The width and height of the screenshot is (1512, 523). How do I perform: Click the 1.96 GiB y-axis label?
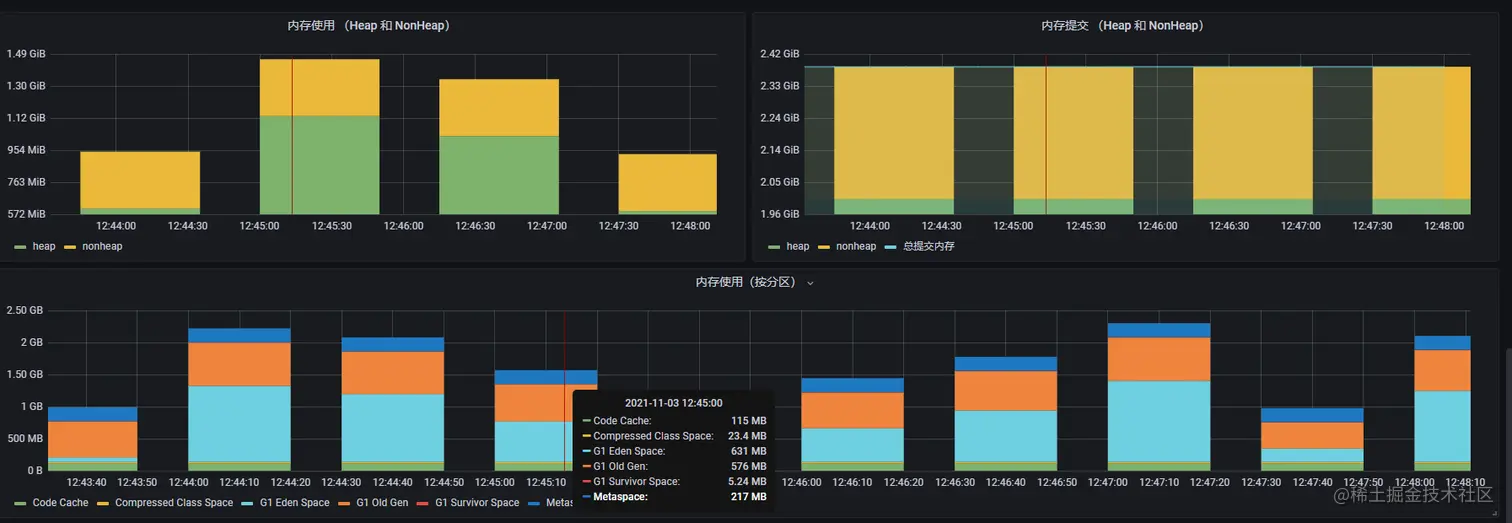point(779,214)
